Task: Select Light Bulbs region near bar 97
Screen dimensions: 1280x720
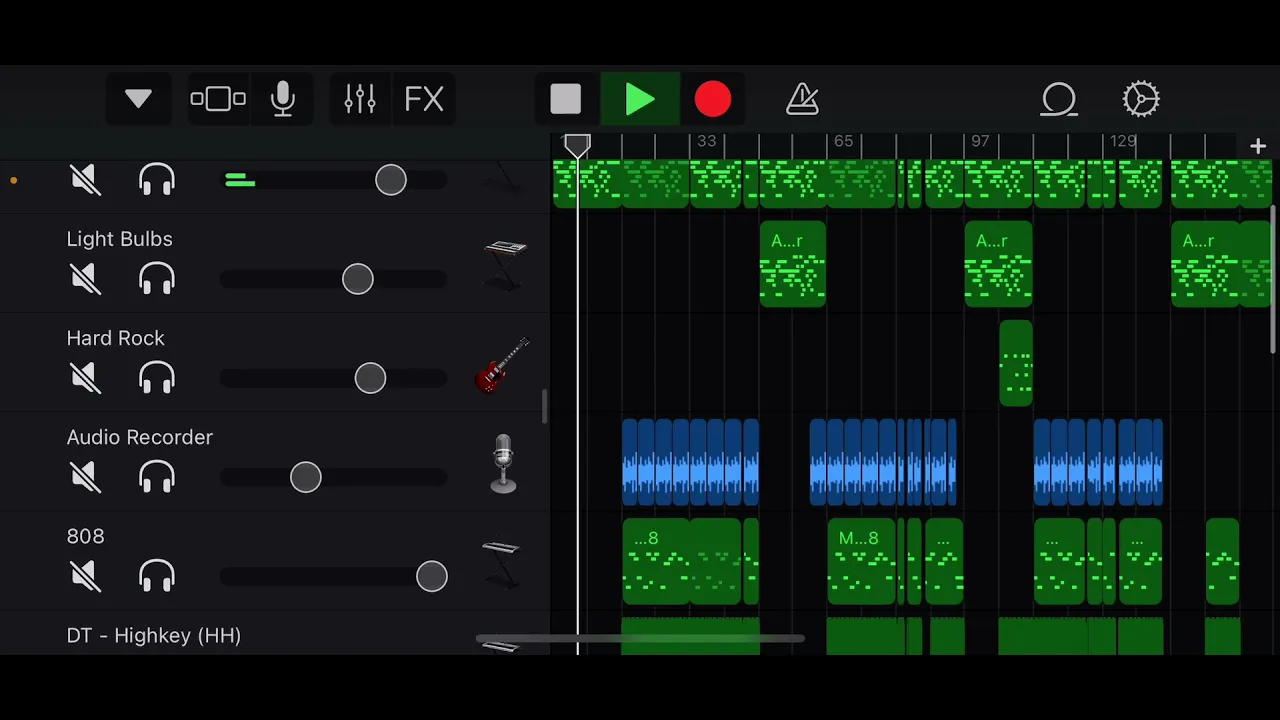Action: [998, 264]
